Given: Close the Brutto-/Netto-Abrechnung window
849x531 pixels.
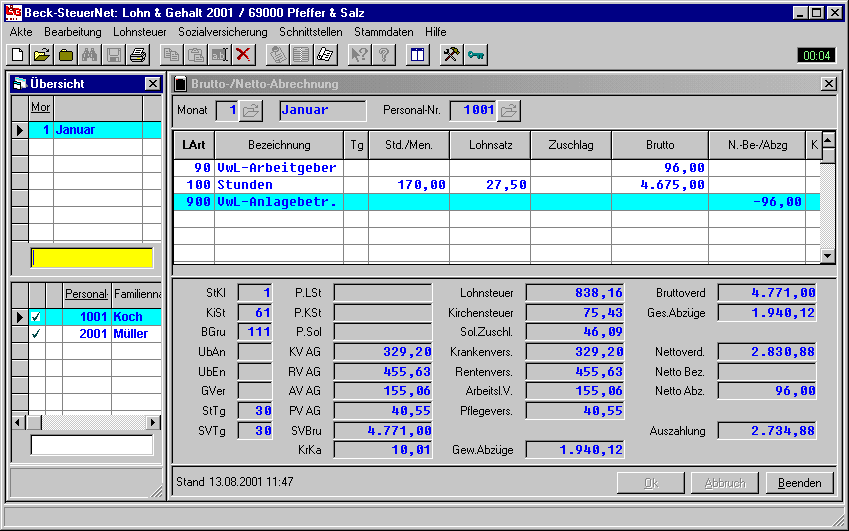Looking at the screenshot, I should [828, 84].
